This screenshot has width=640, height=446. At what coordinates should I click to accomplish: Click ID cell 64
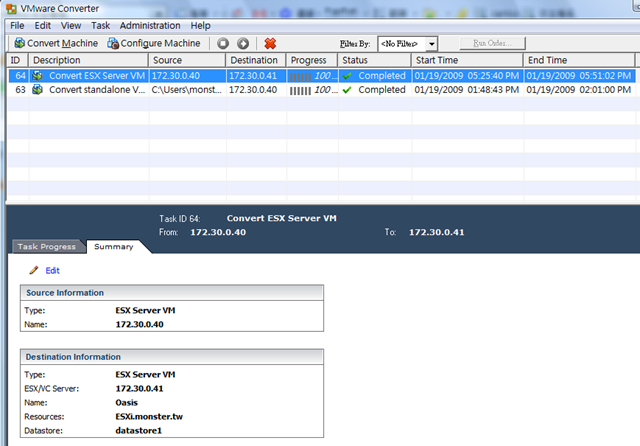pos(20,76)
